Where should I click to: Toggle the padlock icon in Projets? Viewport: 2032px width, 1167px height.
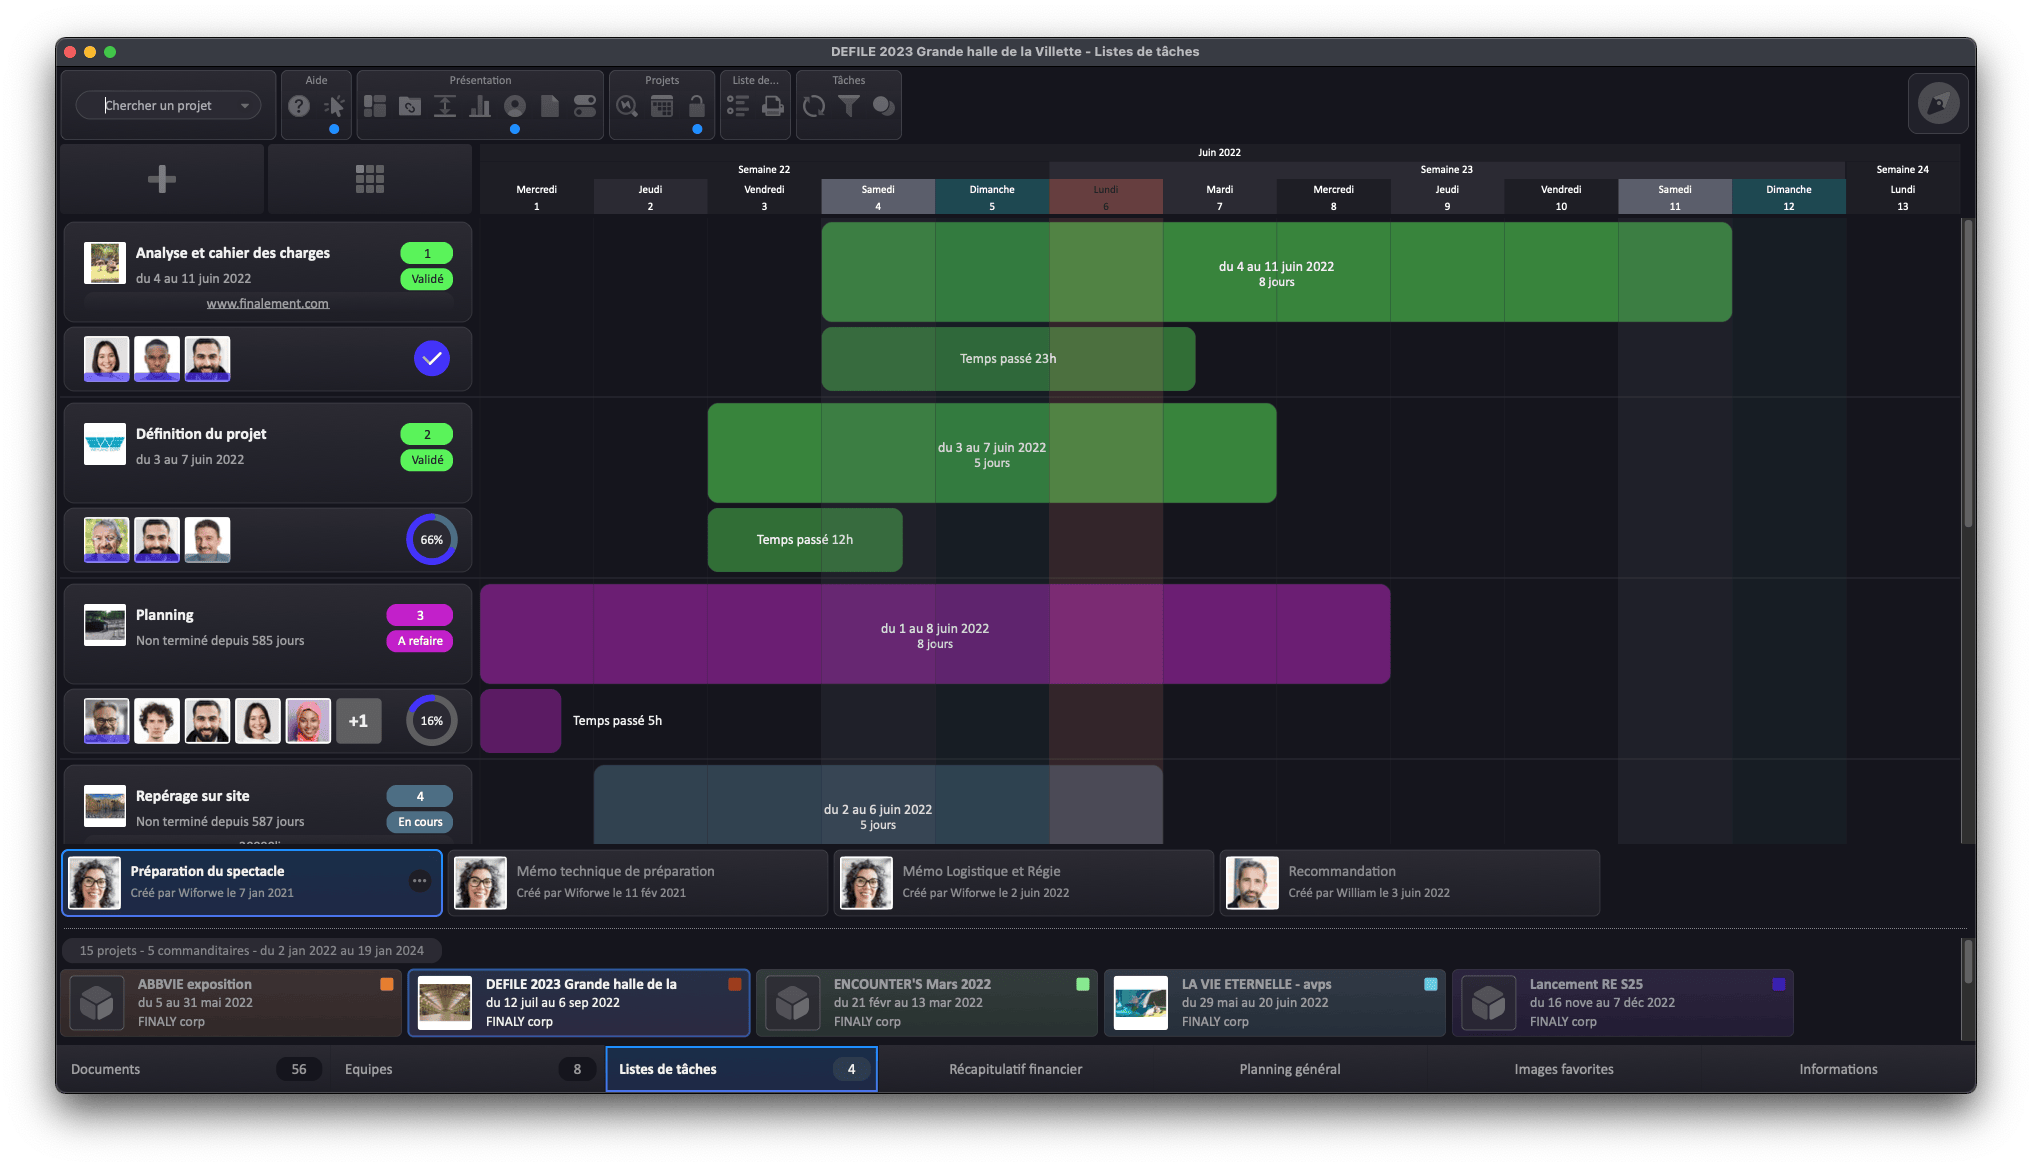click(x=697, y=105)
